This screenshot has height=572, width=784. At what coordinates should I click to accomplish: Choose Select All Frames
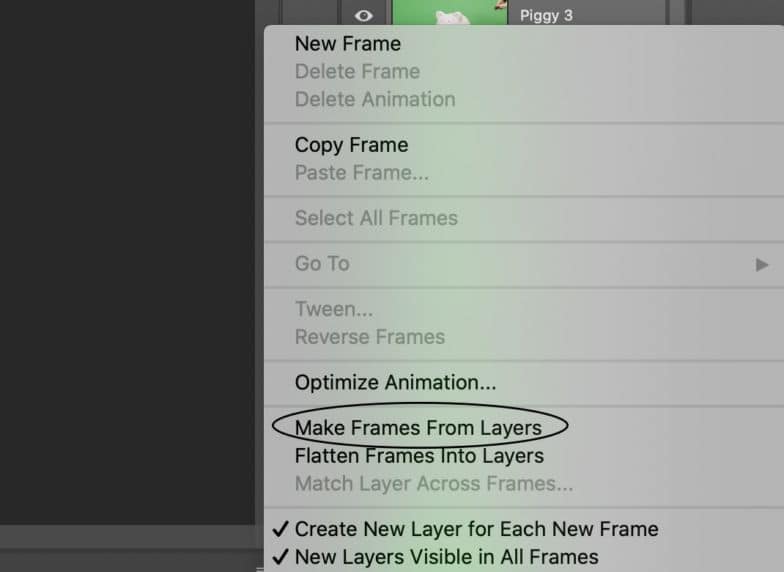pyautogui.click(x=376, y=218)
